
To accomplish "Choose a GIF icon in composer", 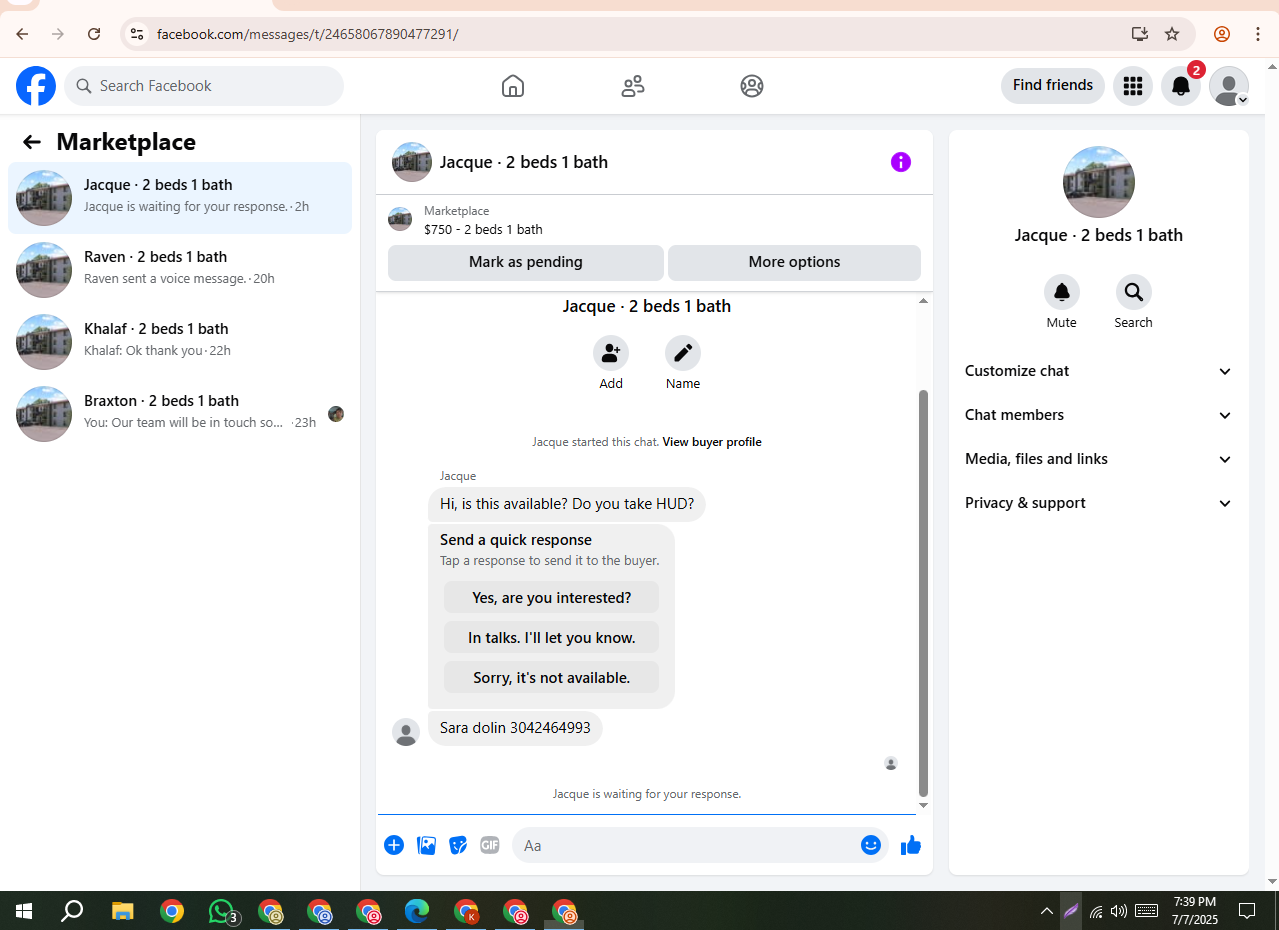I will pos(490,845).
